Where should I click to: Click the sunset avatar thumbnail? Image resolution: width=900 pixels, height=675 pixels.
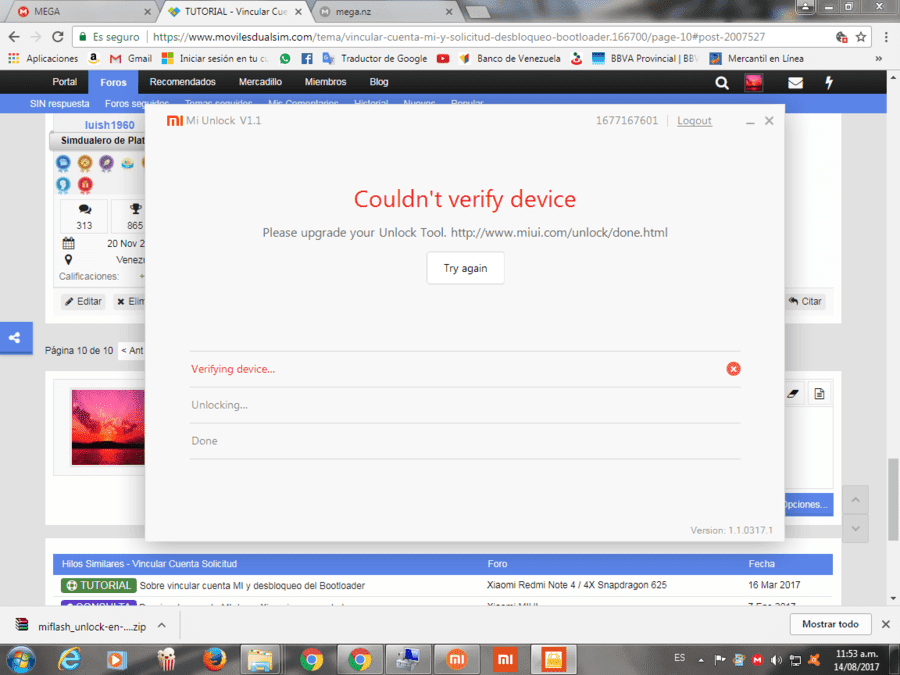[x=108, y=427]
